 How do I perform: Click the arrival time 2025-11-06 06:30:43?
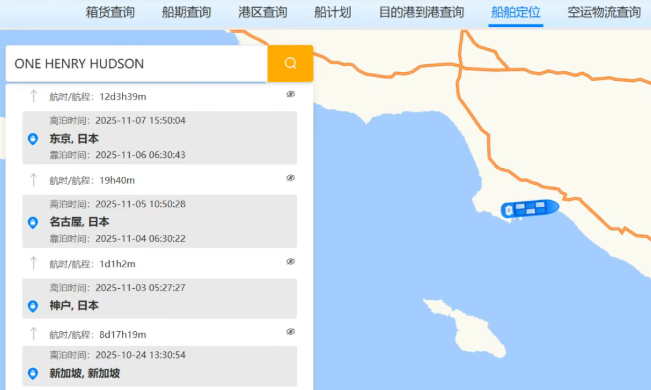[x=140, y=155]
